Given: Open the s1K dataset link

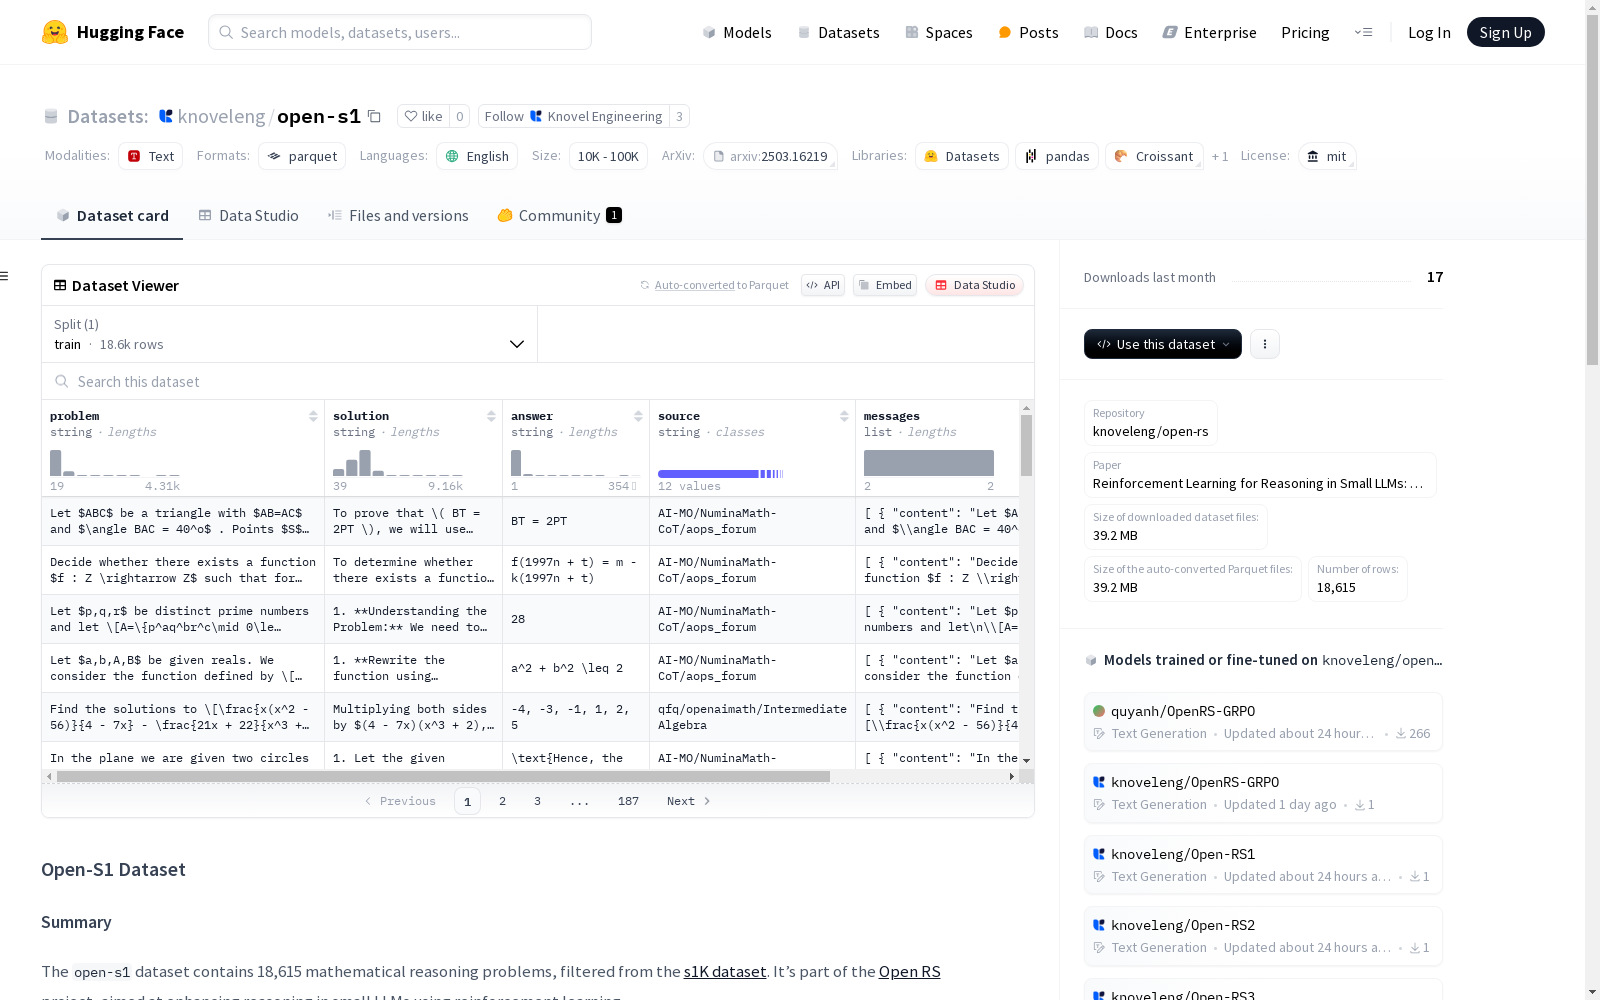Looking at the screenshot, I should coord(725,972).
